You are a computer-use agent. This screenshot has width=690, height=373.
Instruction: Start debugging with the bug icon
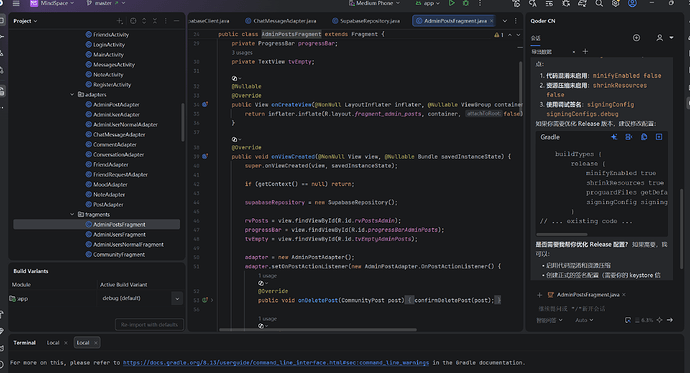coord(466,3)
